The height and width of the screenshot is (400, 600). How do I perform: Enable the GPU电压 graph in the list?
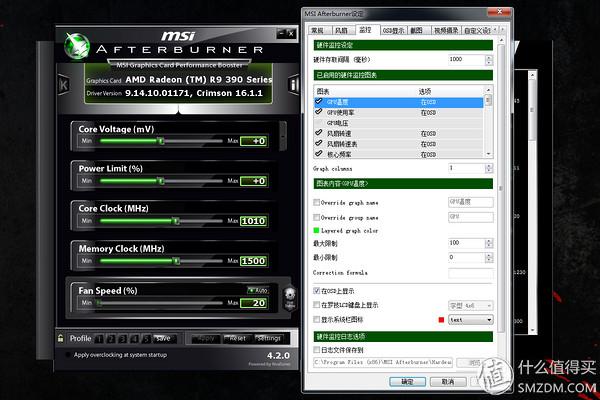pyautogui.click(x=318, y=122)
